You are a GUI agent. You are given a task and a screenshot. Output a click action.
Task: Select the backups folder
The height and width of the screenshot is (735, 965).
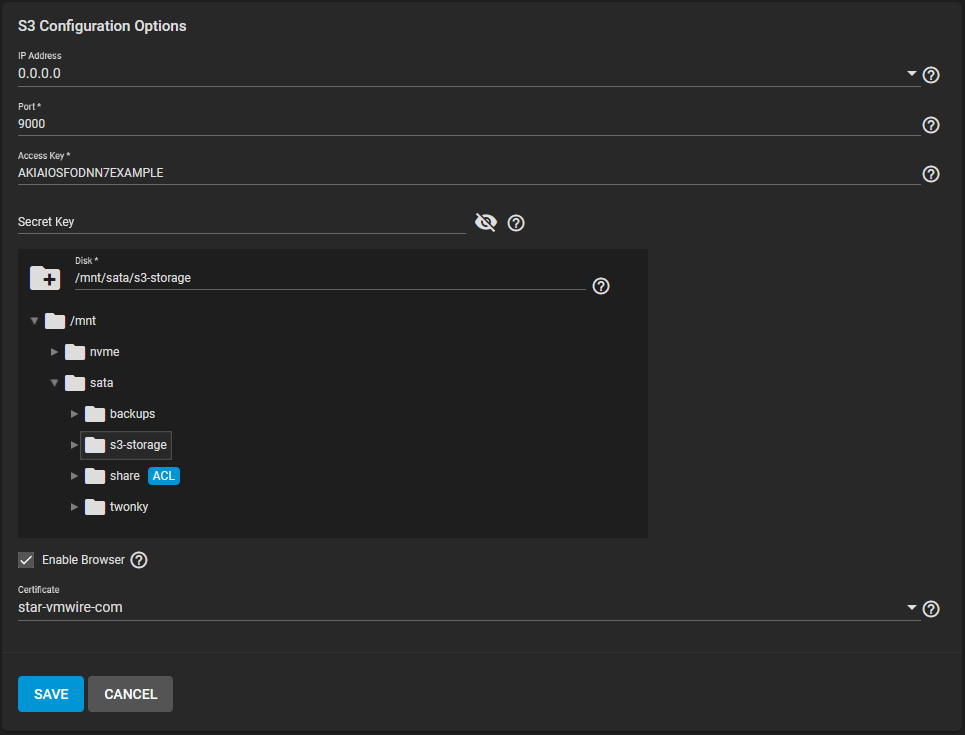131,414
